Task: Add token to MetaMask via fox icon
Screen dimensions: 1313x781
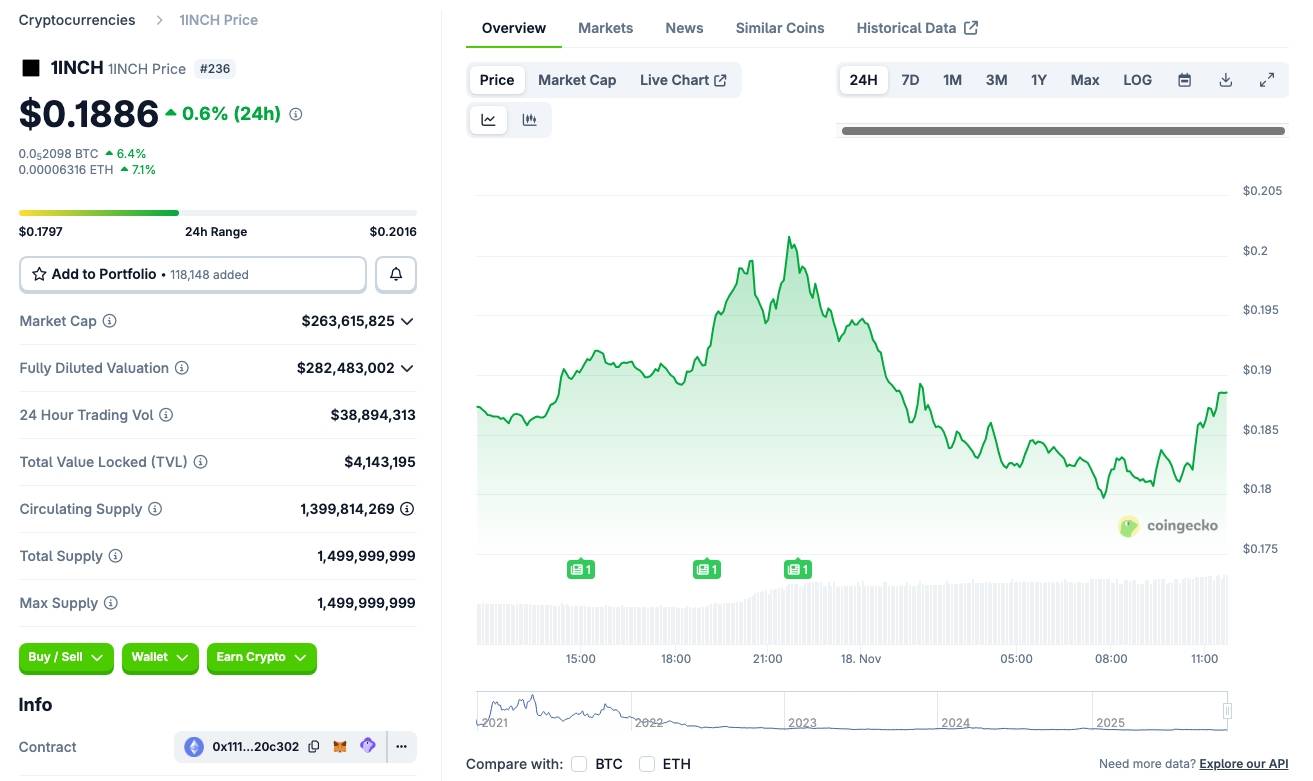Action: pos(340,747)
